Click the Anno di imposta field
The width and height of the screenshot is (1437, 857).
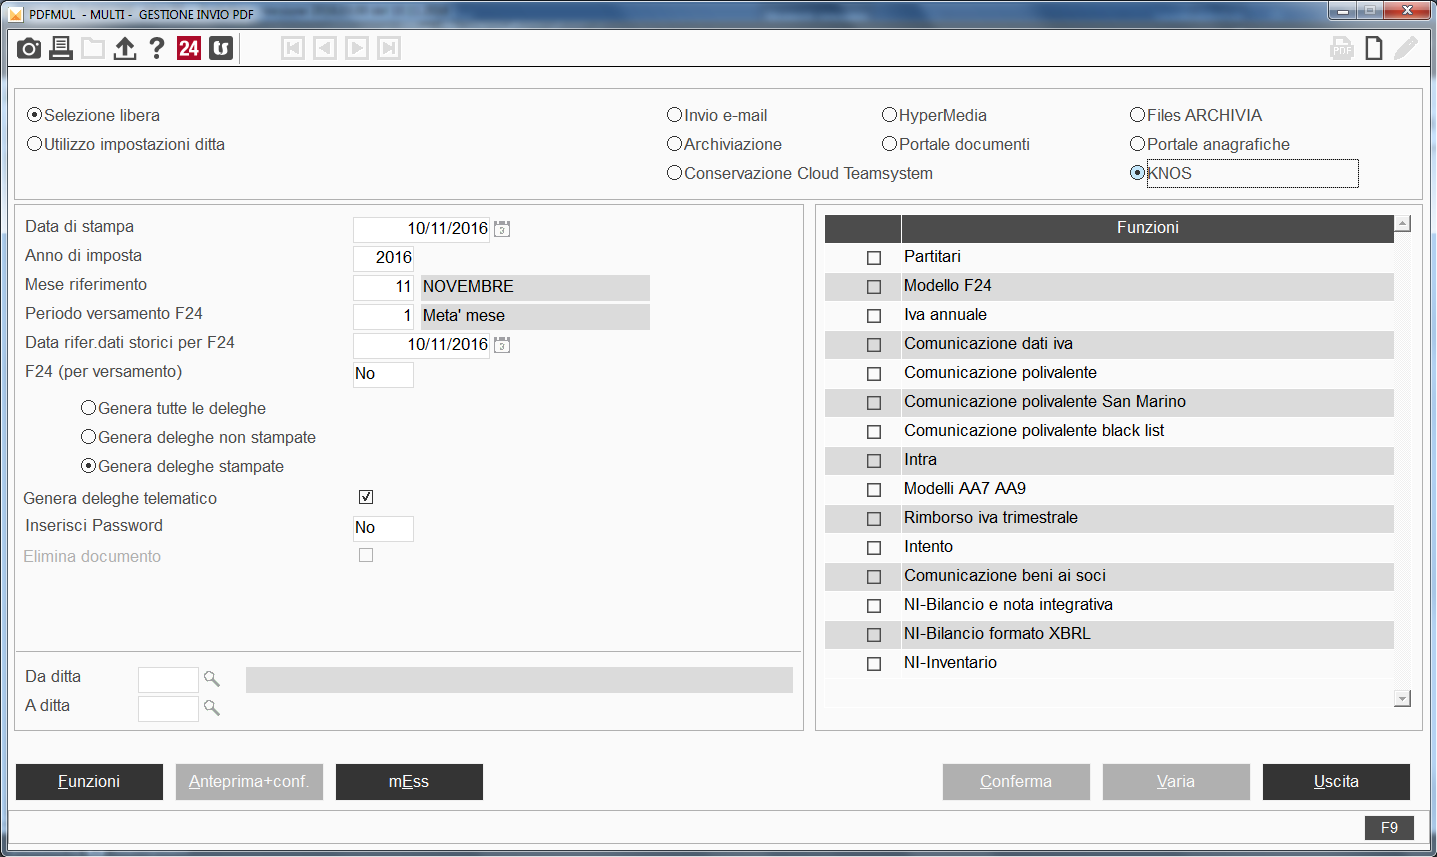click(x=383, y=258)
